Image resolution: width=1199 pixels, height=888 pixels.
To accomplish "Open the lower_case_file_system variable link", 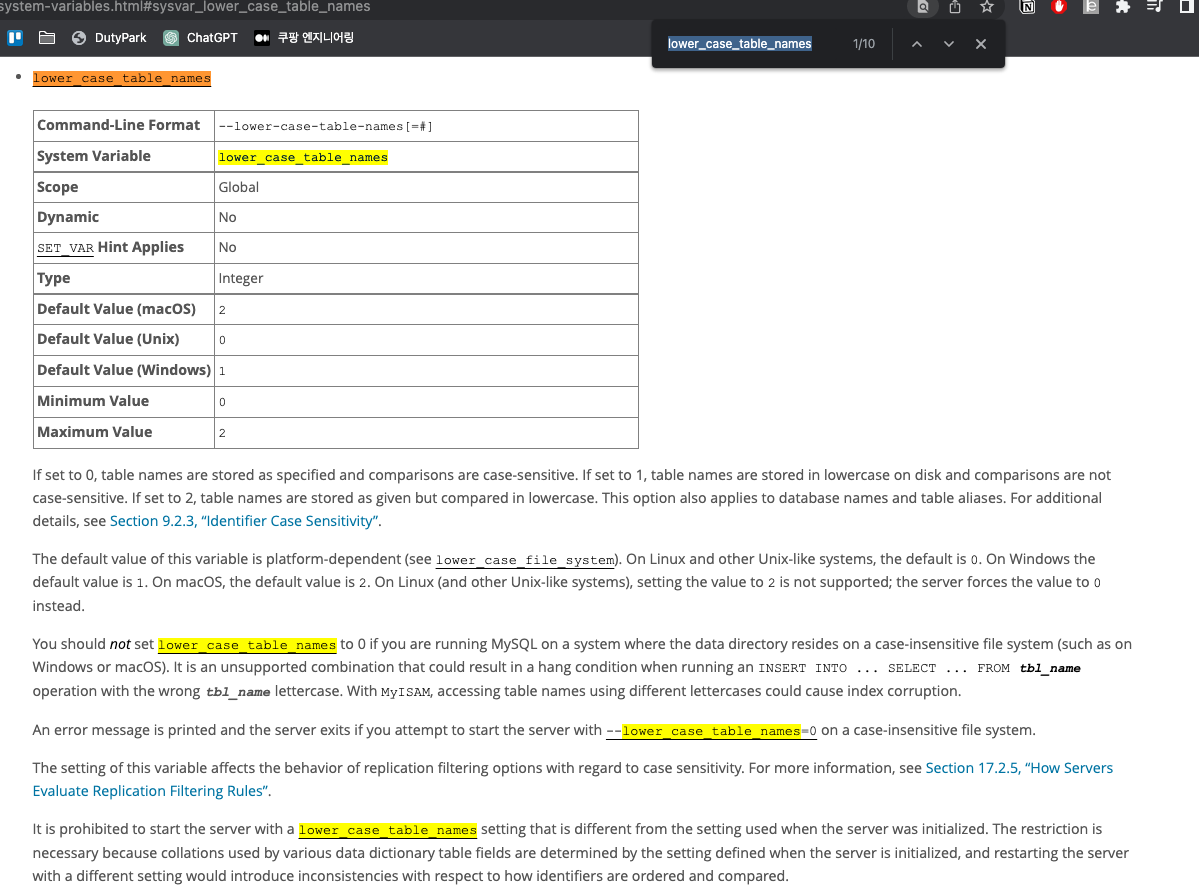I will pyautogui.click(x=525, y=560).
